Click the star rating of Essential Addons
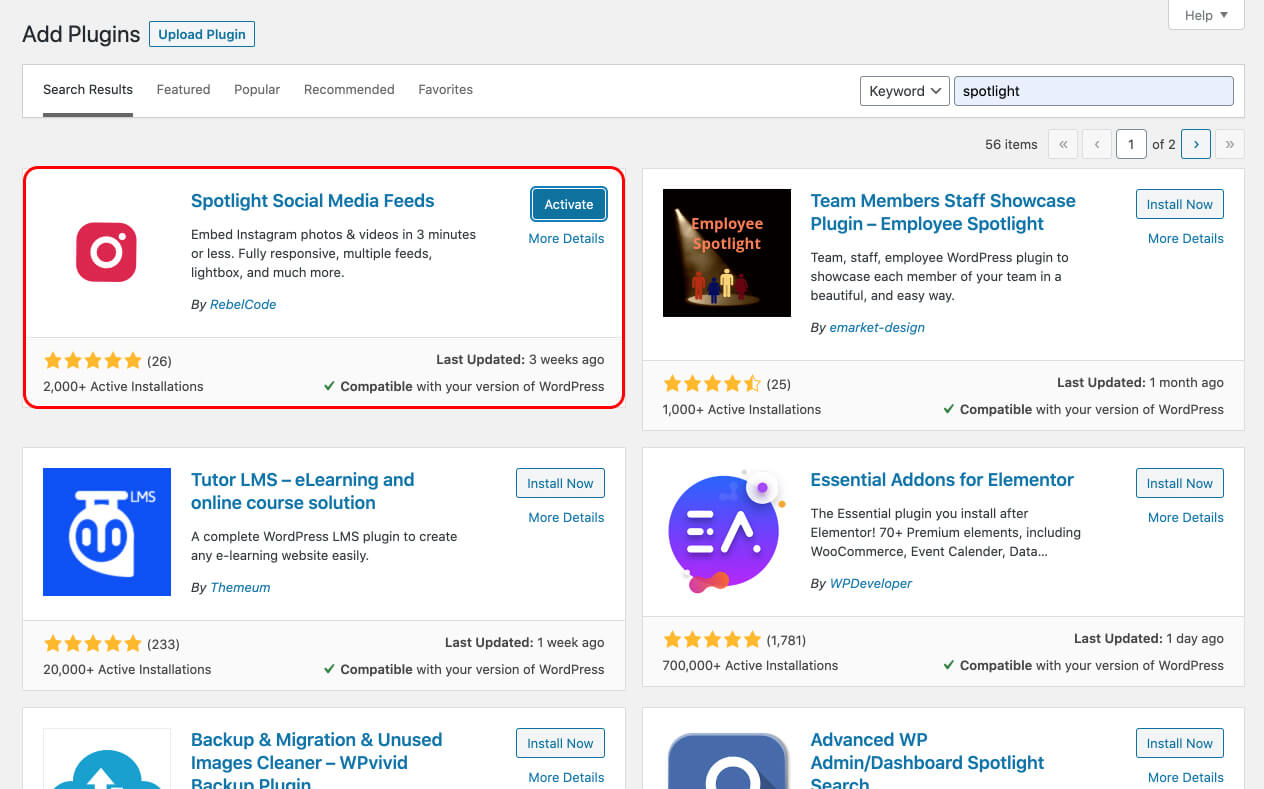Viewport: 1264px width, 789px height. click(712, 640)
